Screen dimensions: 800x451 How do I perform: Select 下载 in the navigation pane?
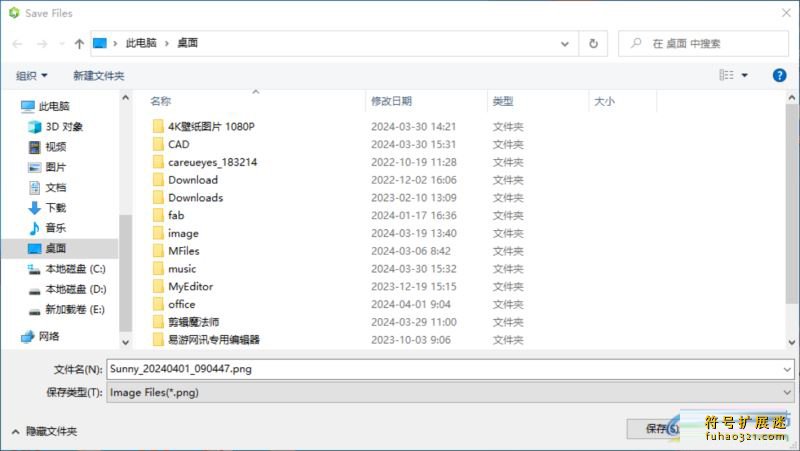coord(55,208)
